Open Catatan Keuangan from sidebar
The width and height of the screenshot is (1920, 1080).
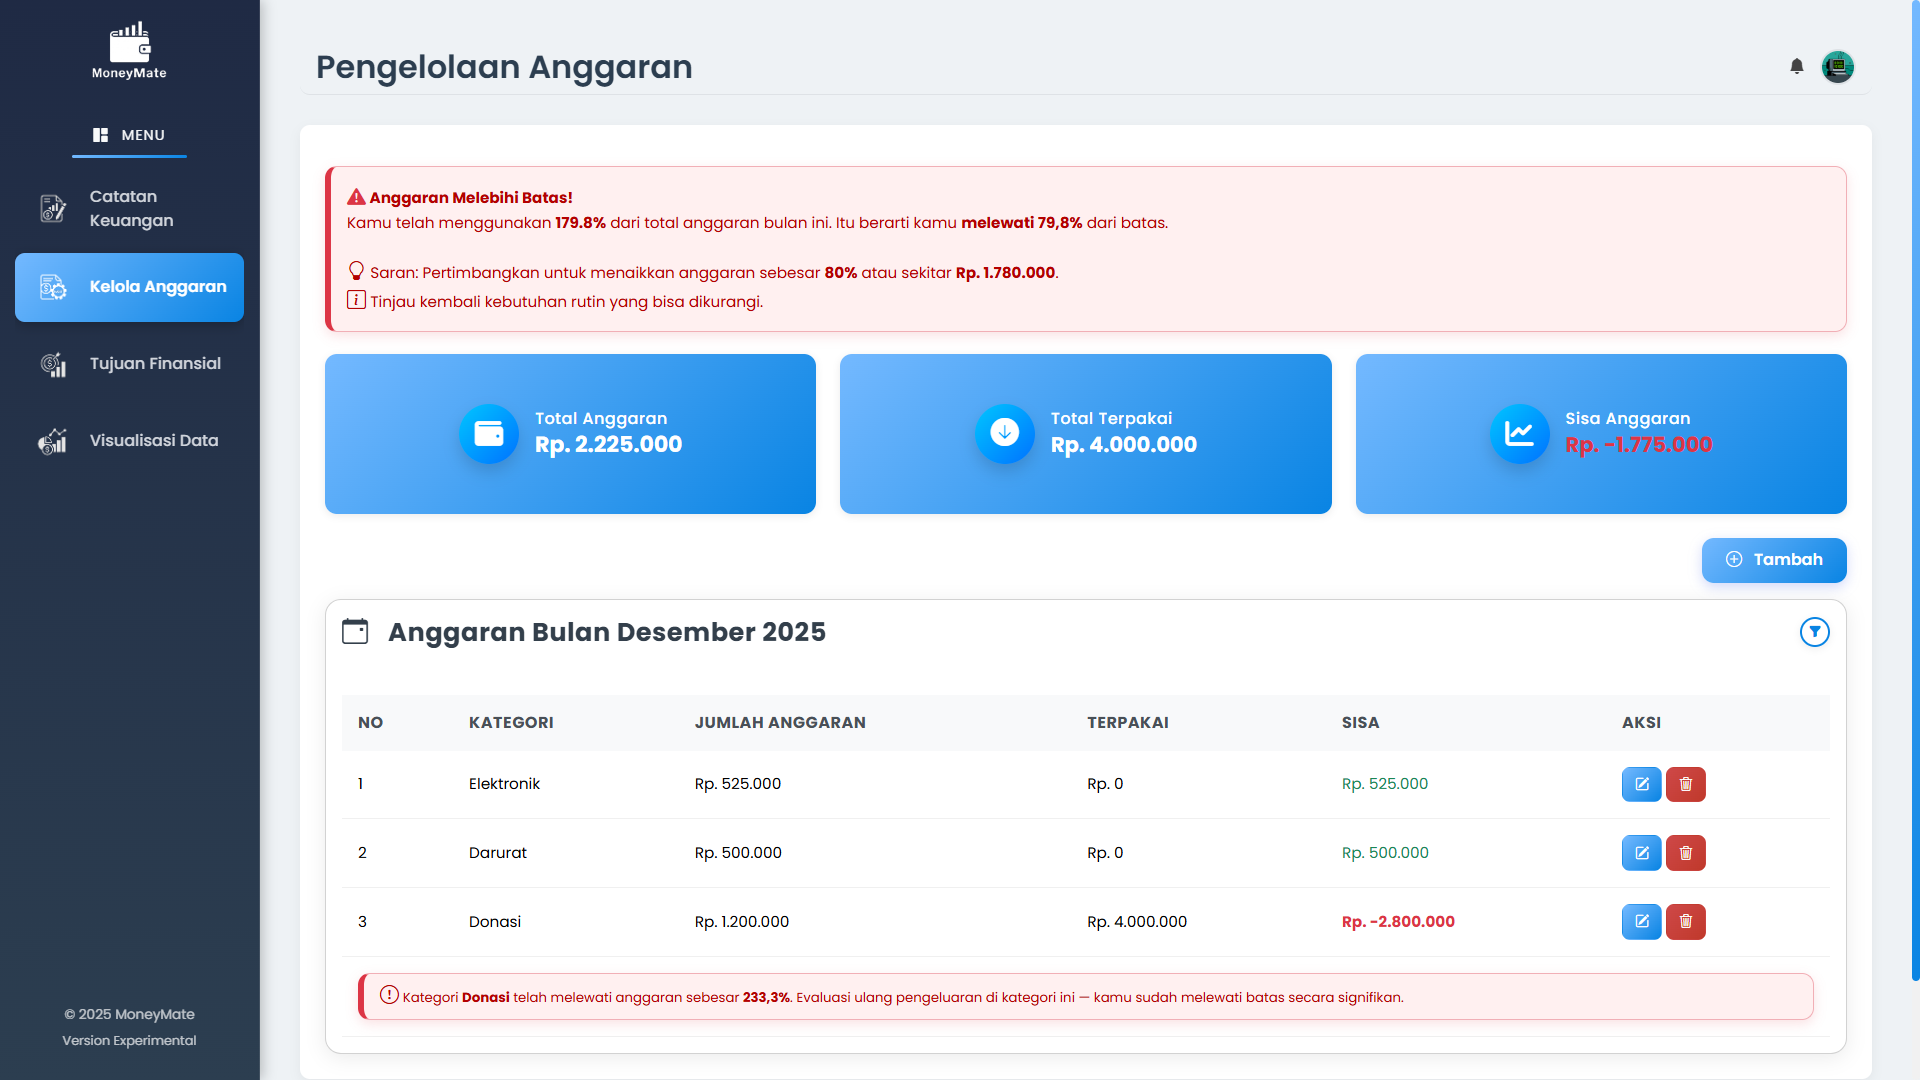coord(129,208)
